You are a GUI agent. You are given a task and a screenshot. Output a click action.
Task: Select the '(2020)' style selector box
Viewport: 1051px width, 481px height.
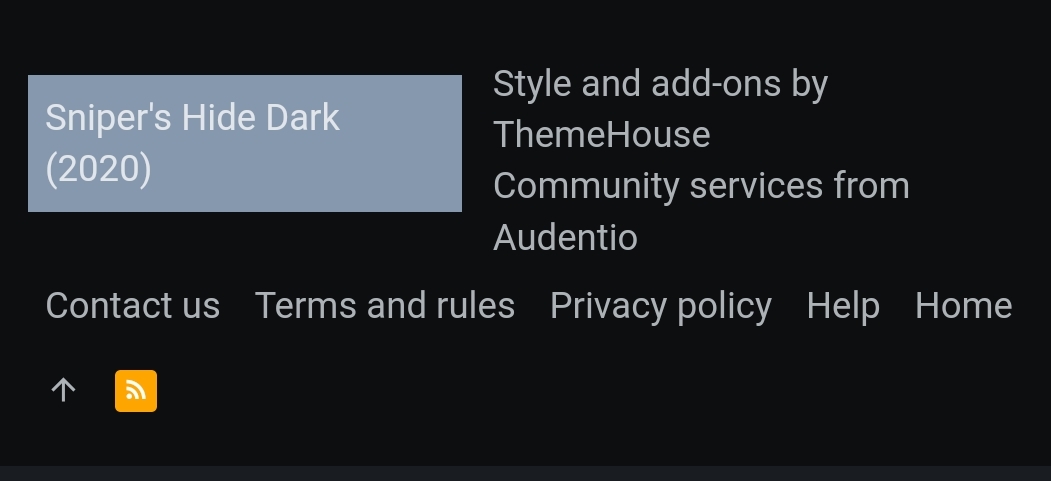coord(245,143)
